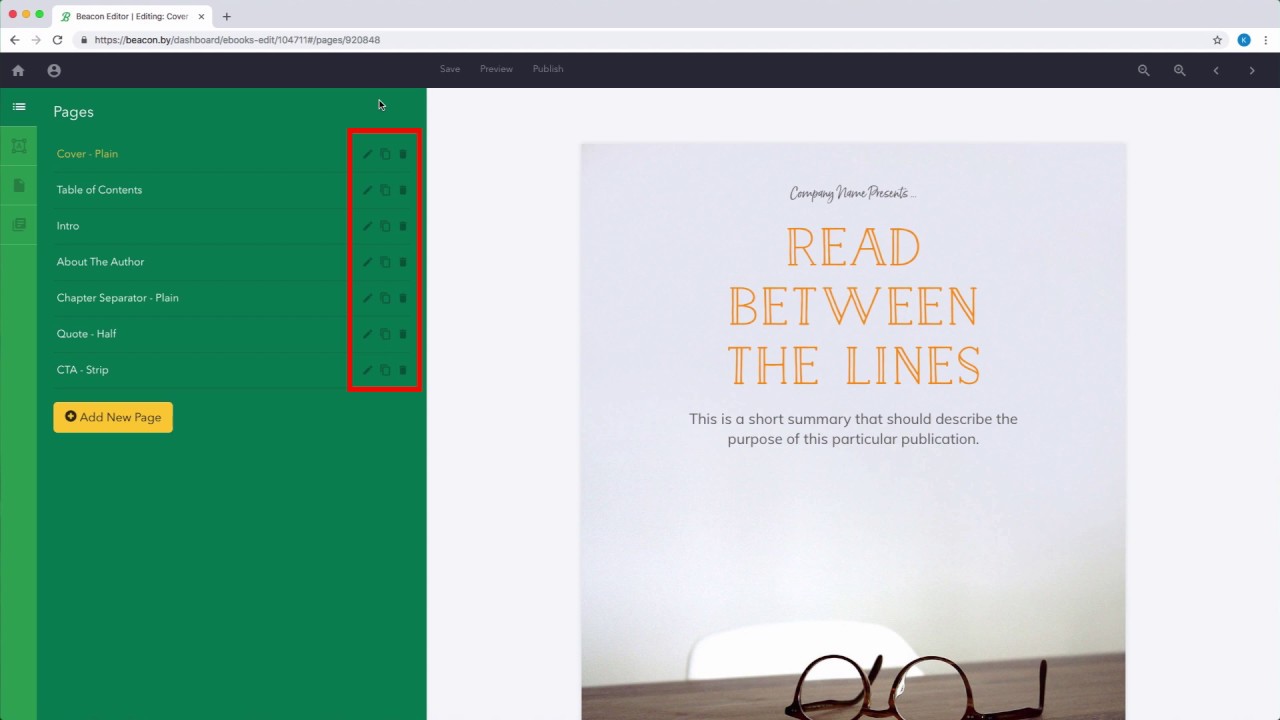The height and width of the screenshot is (720, 1280).
Task: Duplicate the Intro page
Action: (x=385, y=226)
